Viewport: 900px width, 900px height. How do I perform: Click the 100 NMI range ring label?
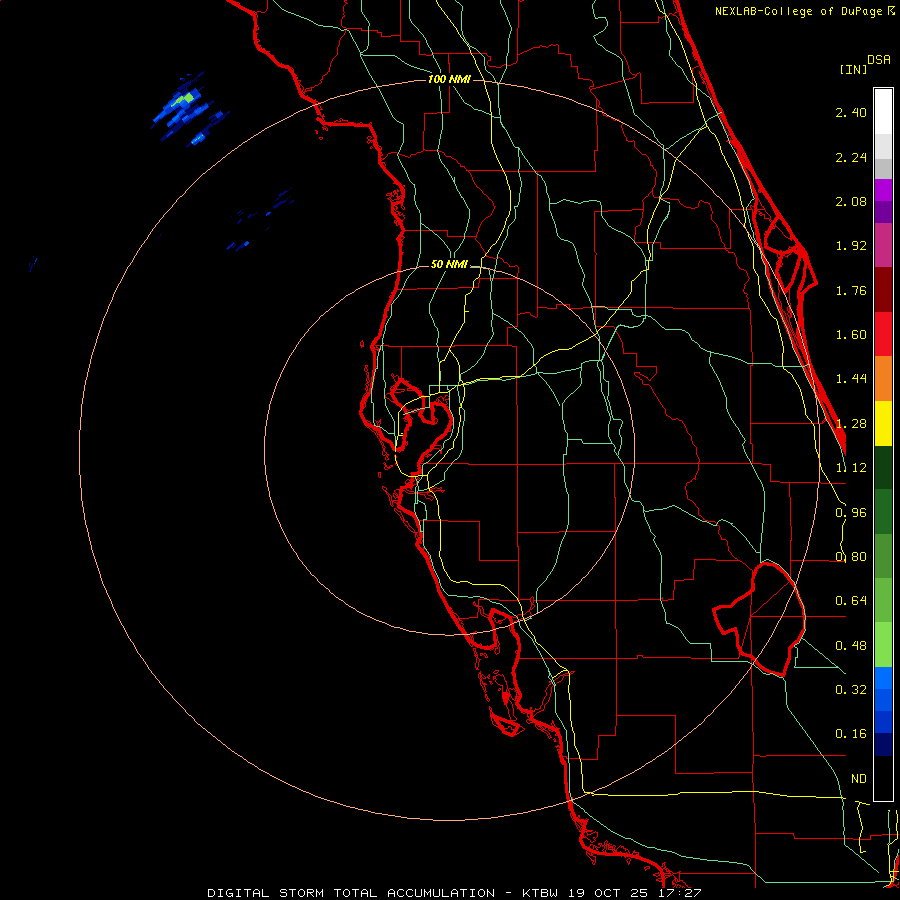click(449, 79)
